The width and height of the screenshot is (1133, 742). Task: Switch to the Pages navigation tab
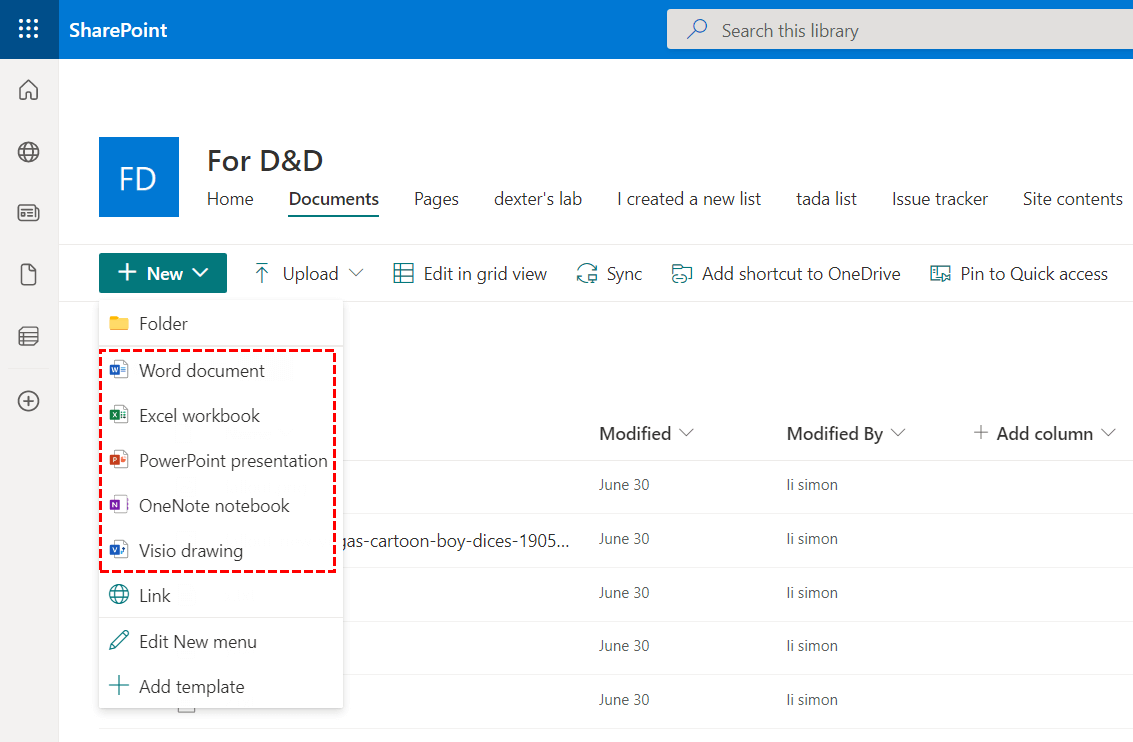point(436,199)
